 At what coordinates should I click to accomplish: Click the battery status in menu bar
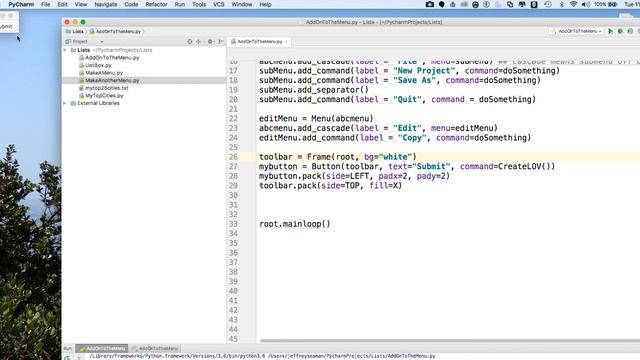(606, 4)
